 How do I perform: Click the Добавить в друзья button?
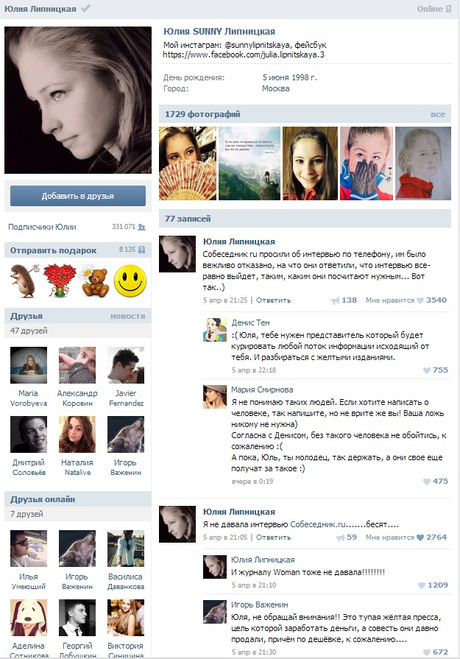pos(78,196)
